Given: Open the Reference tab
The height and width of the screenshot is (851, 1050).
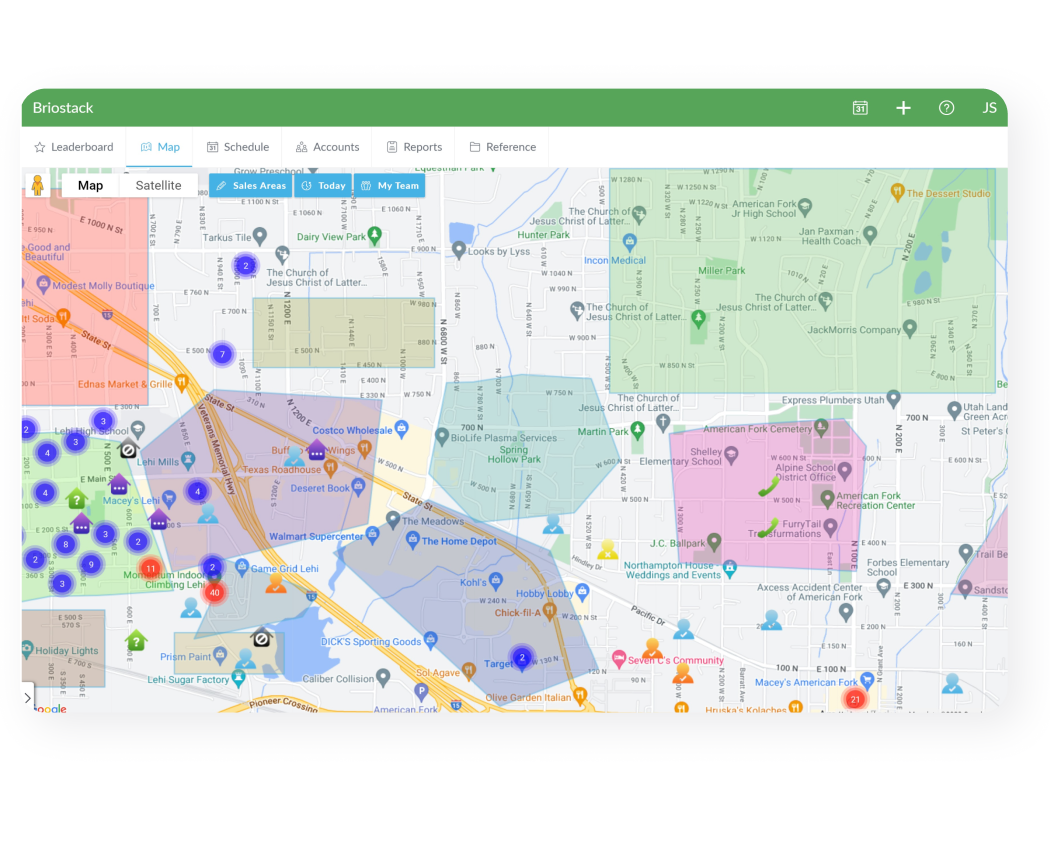Looking at the screenshot, I should point(502,147).
